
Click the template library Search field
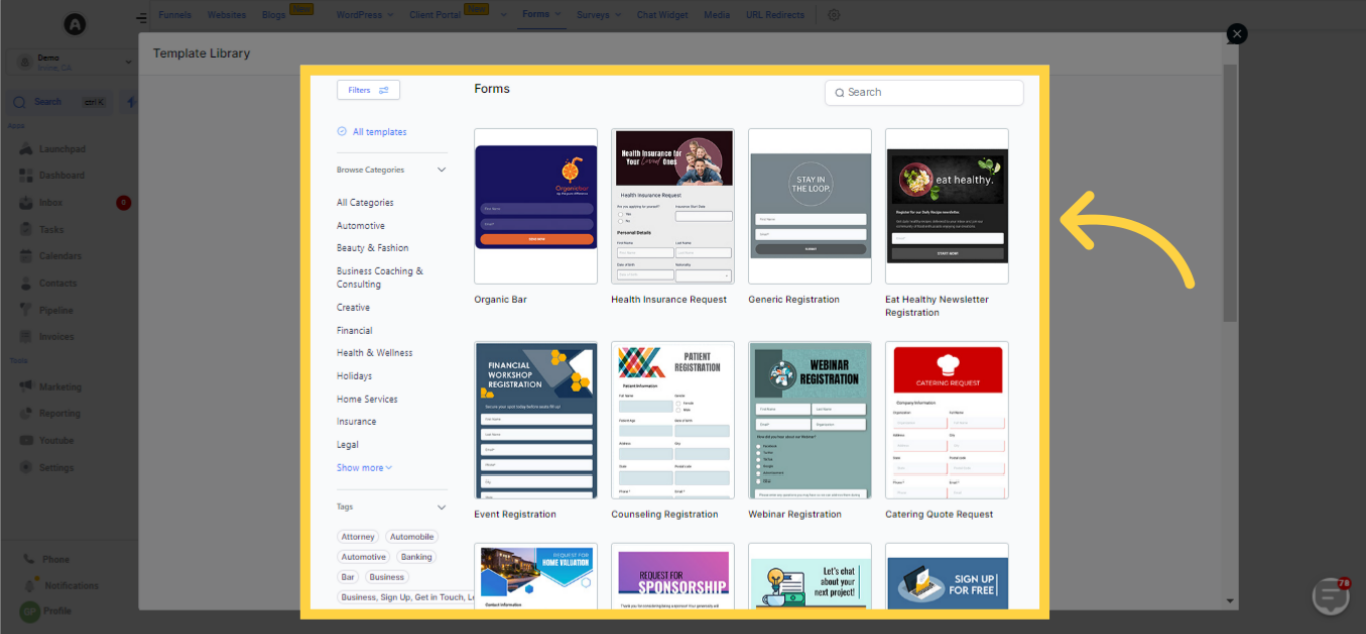pyautogui.click(x=924, y=92)
